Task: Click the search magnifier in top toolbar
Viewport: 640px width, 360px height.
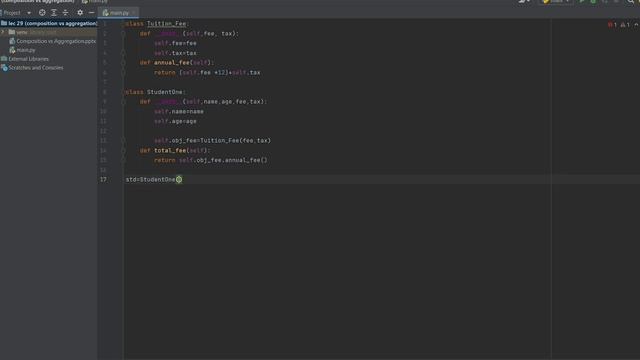Action: tap(631, 2)
